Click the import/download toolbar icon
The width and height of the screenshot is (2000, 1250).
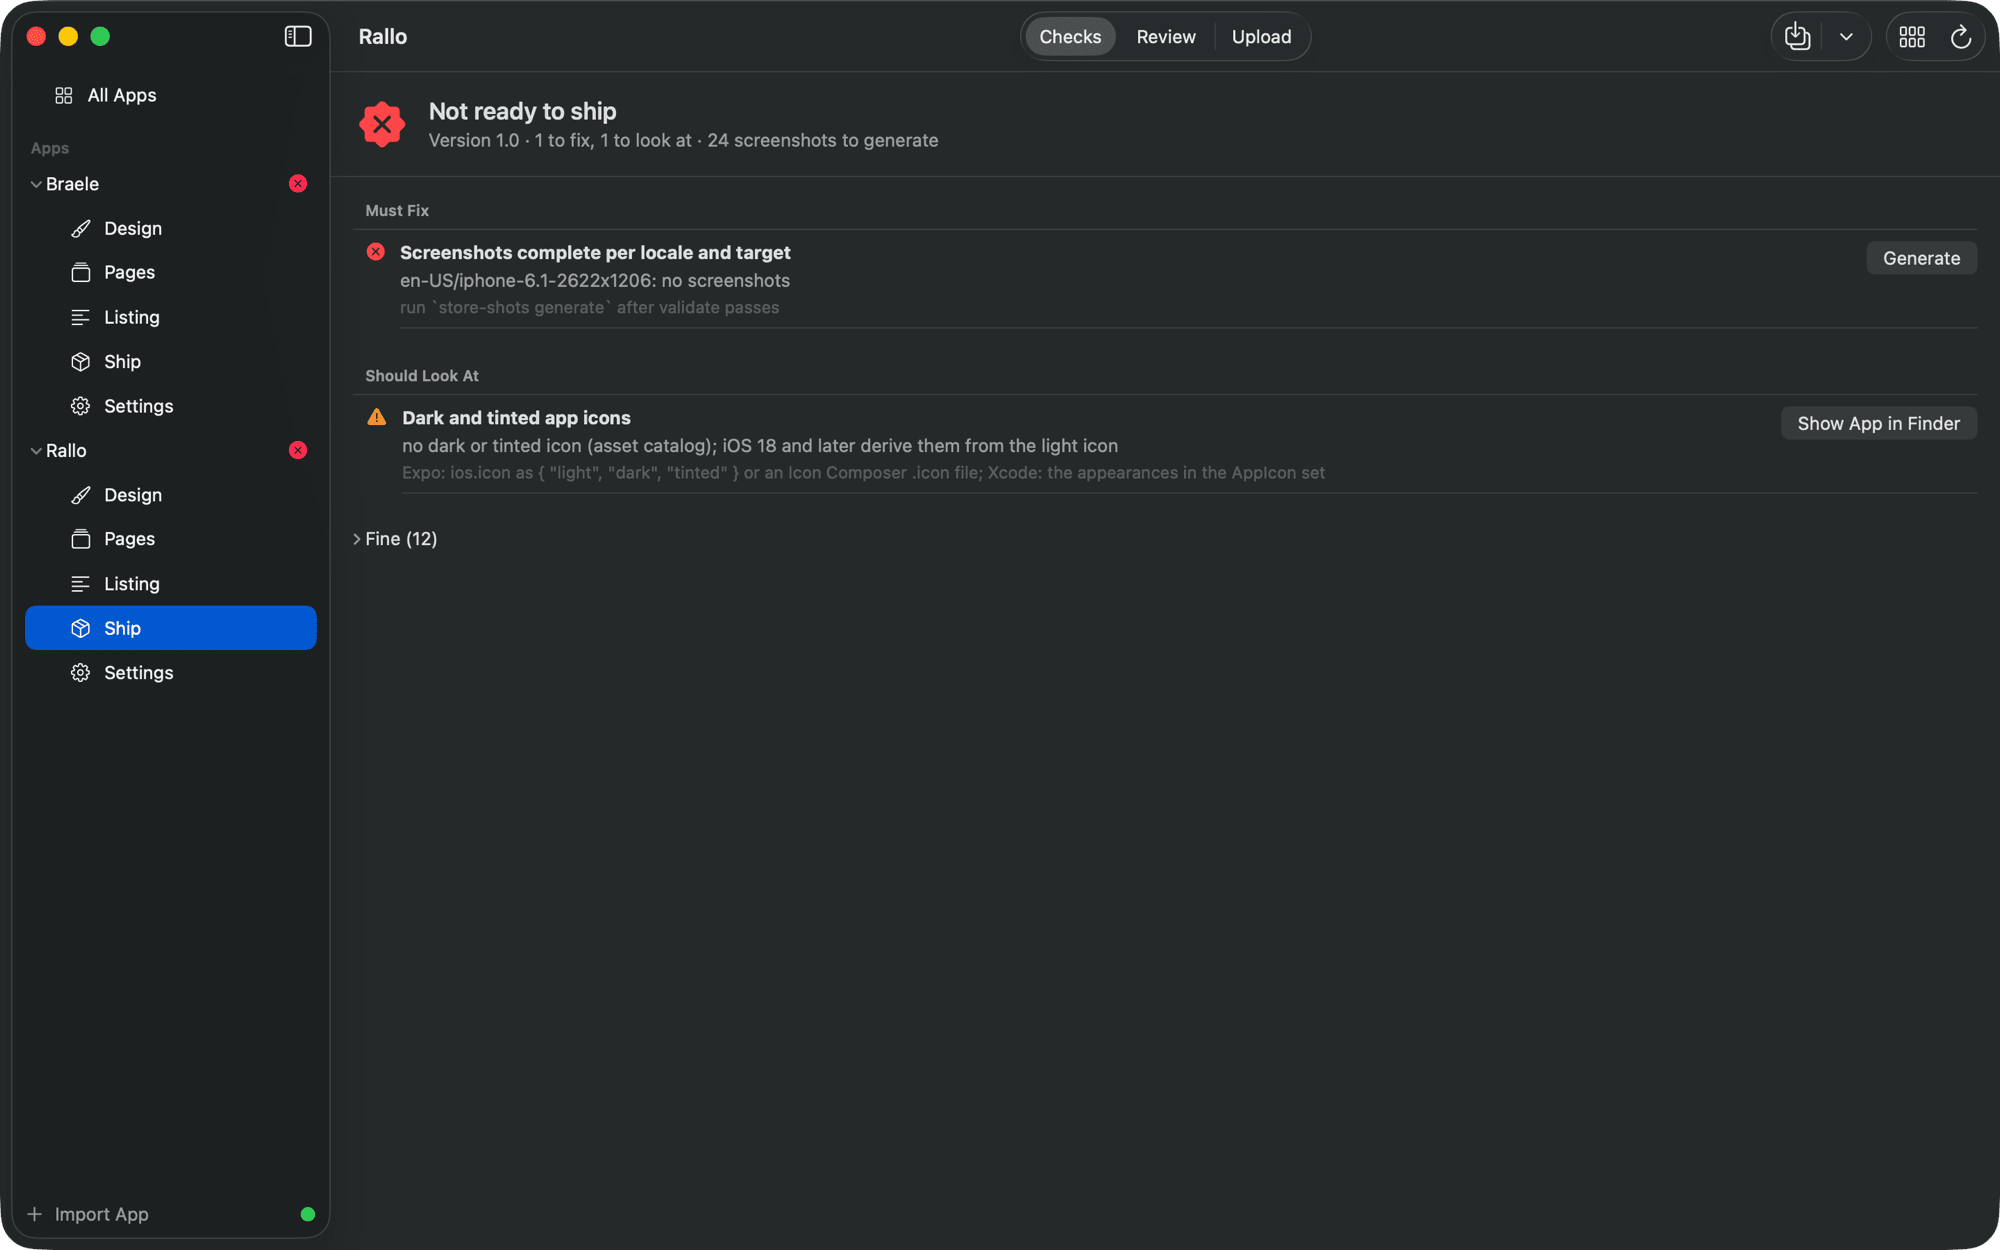1797,37
